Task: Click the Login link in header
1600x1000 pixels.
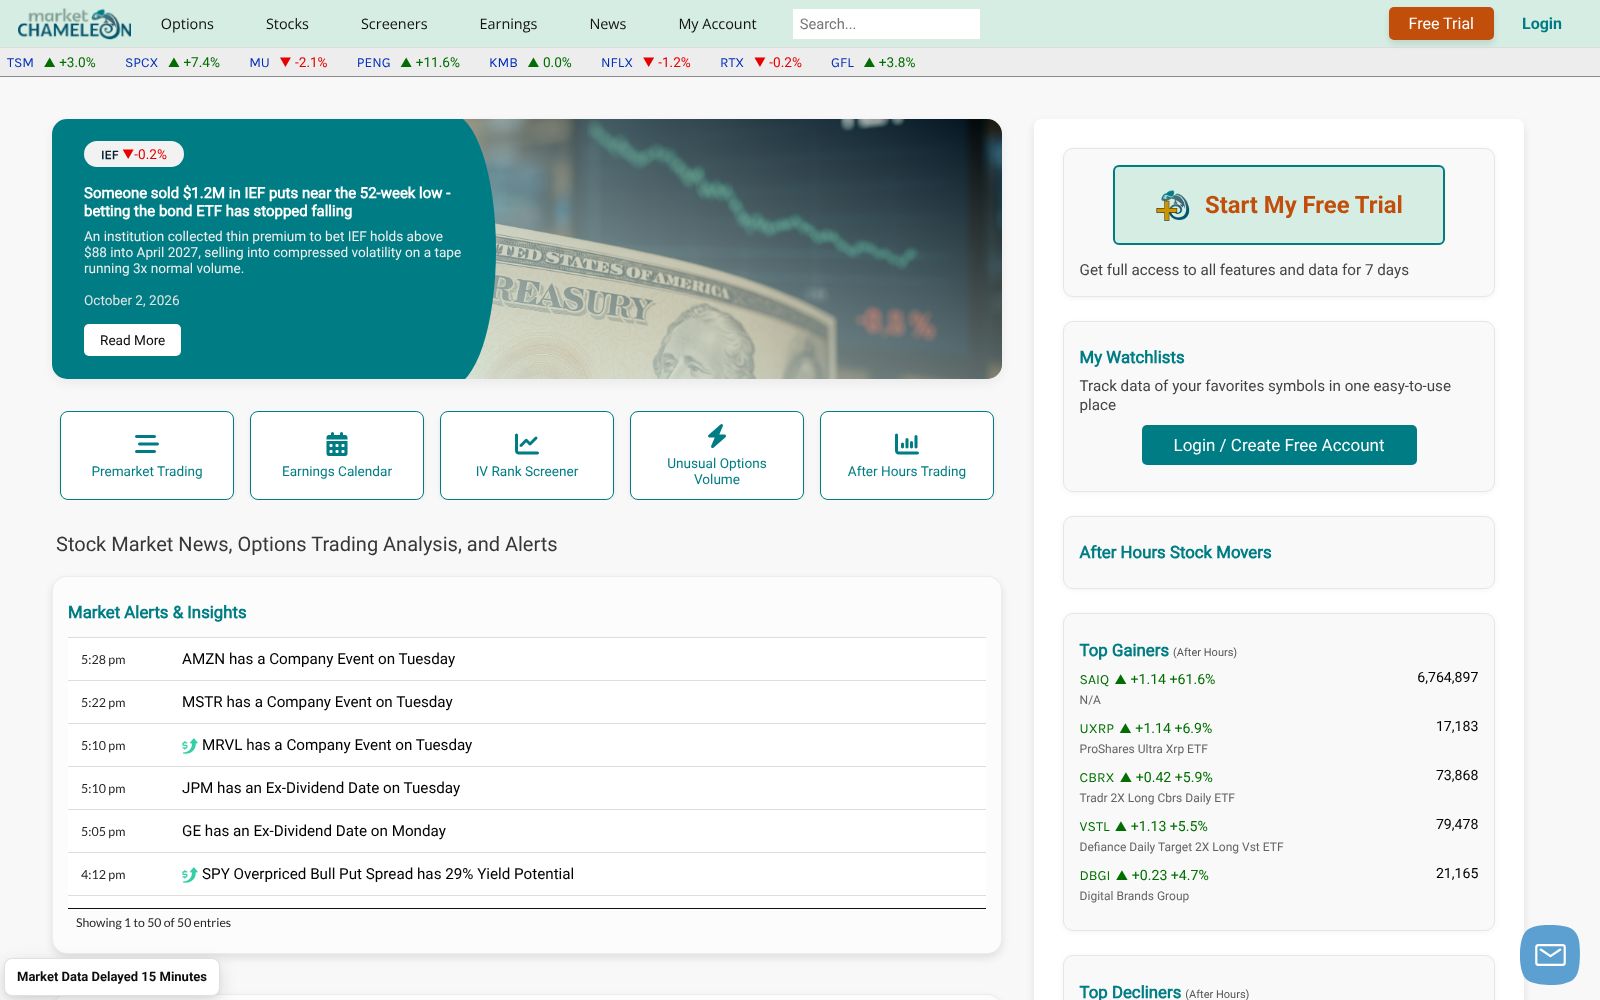Action: (1541, 24)
